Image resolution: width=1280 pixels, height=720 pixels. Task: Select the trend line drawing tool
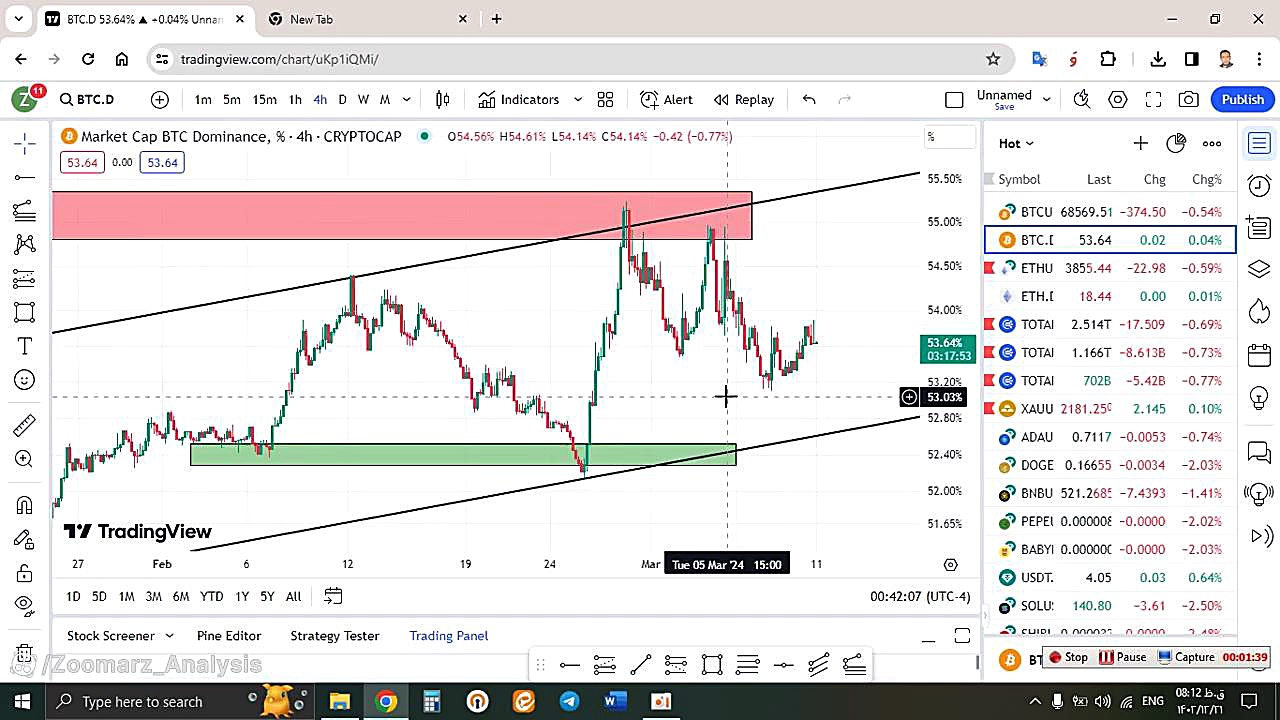(25, 178)
